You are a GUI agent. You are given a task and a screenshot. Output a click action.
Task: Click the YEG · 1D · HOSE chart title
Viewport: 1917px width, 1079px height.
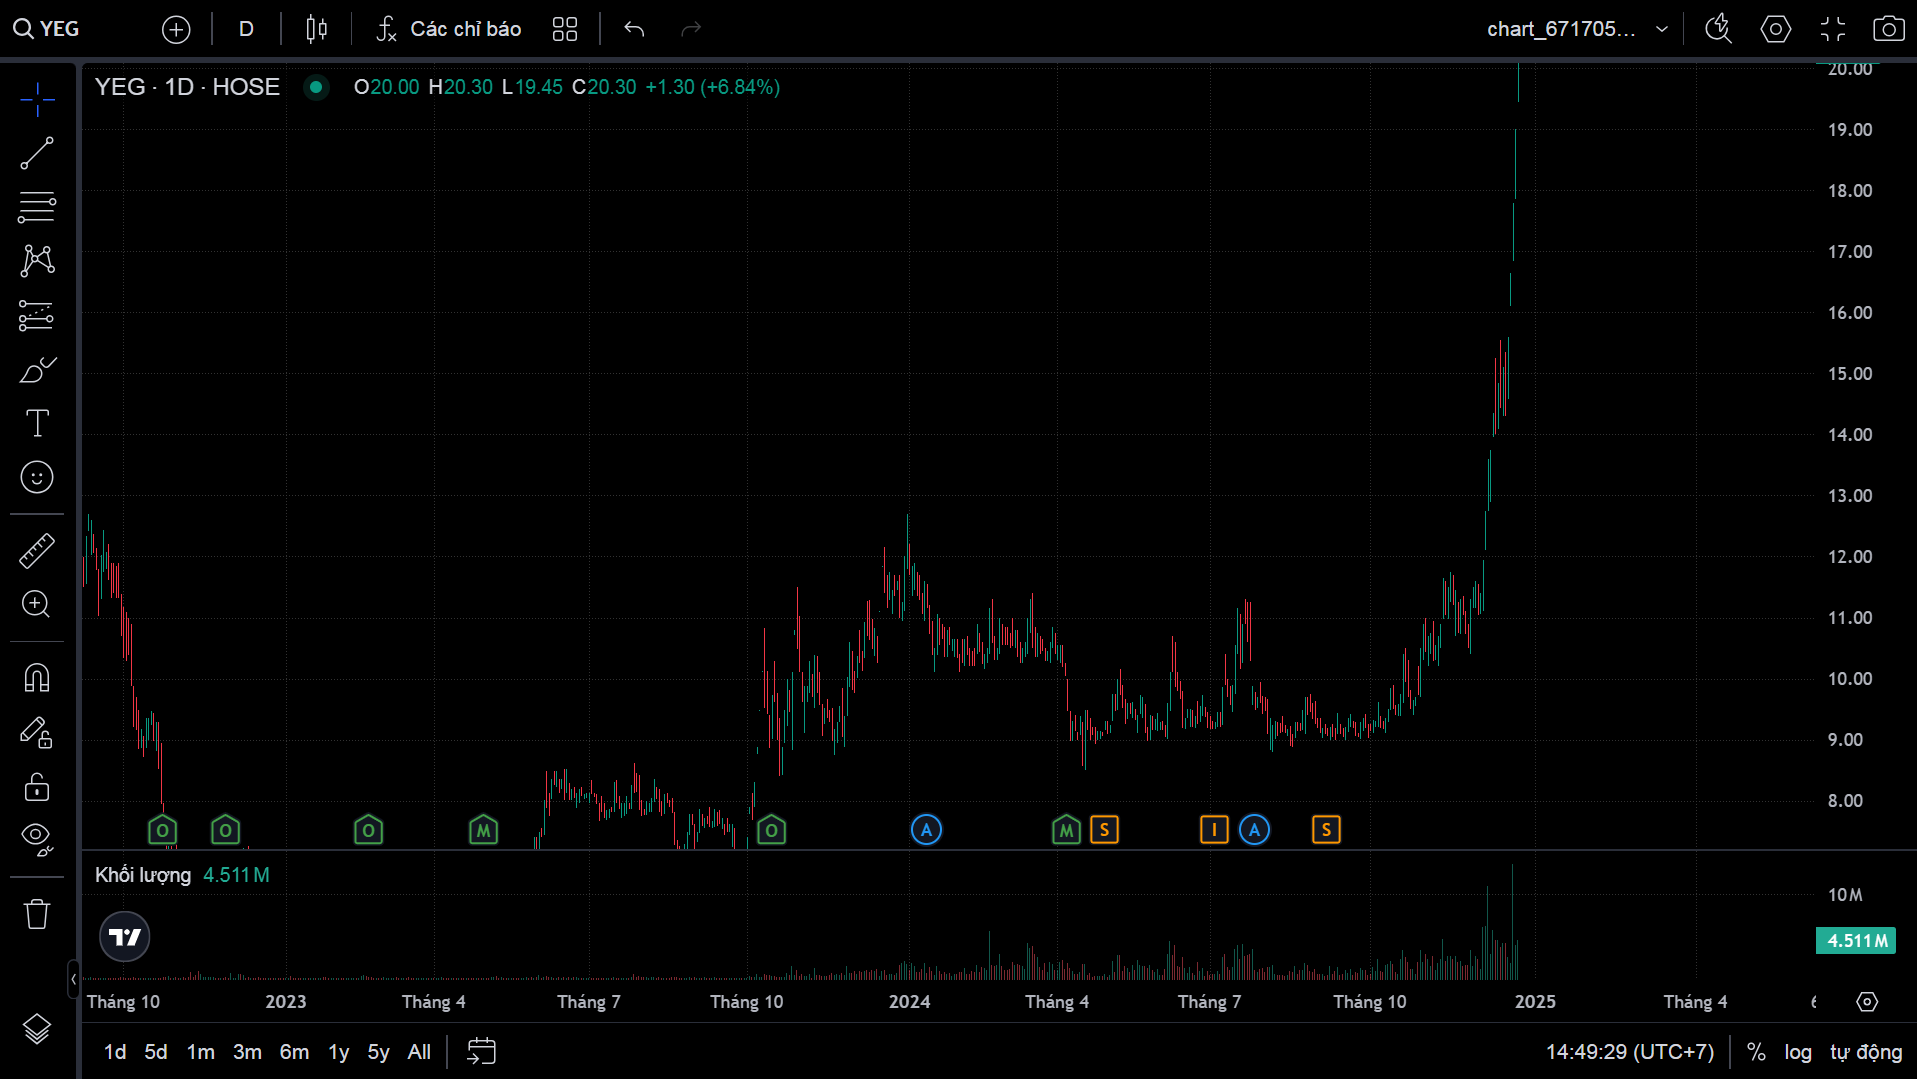[x=187, y=87]
